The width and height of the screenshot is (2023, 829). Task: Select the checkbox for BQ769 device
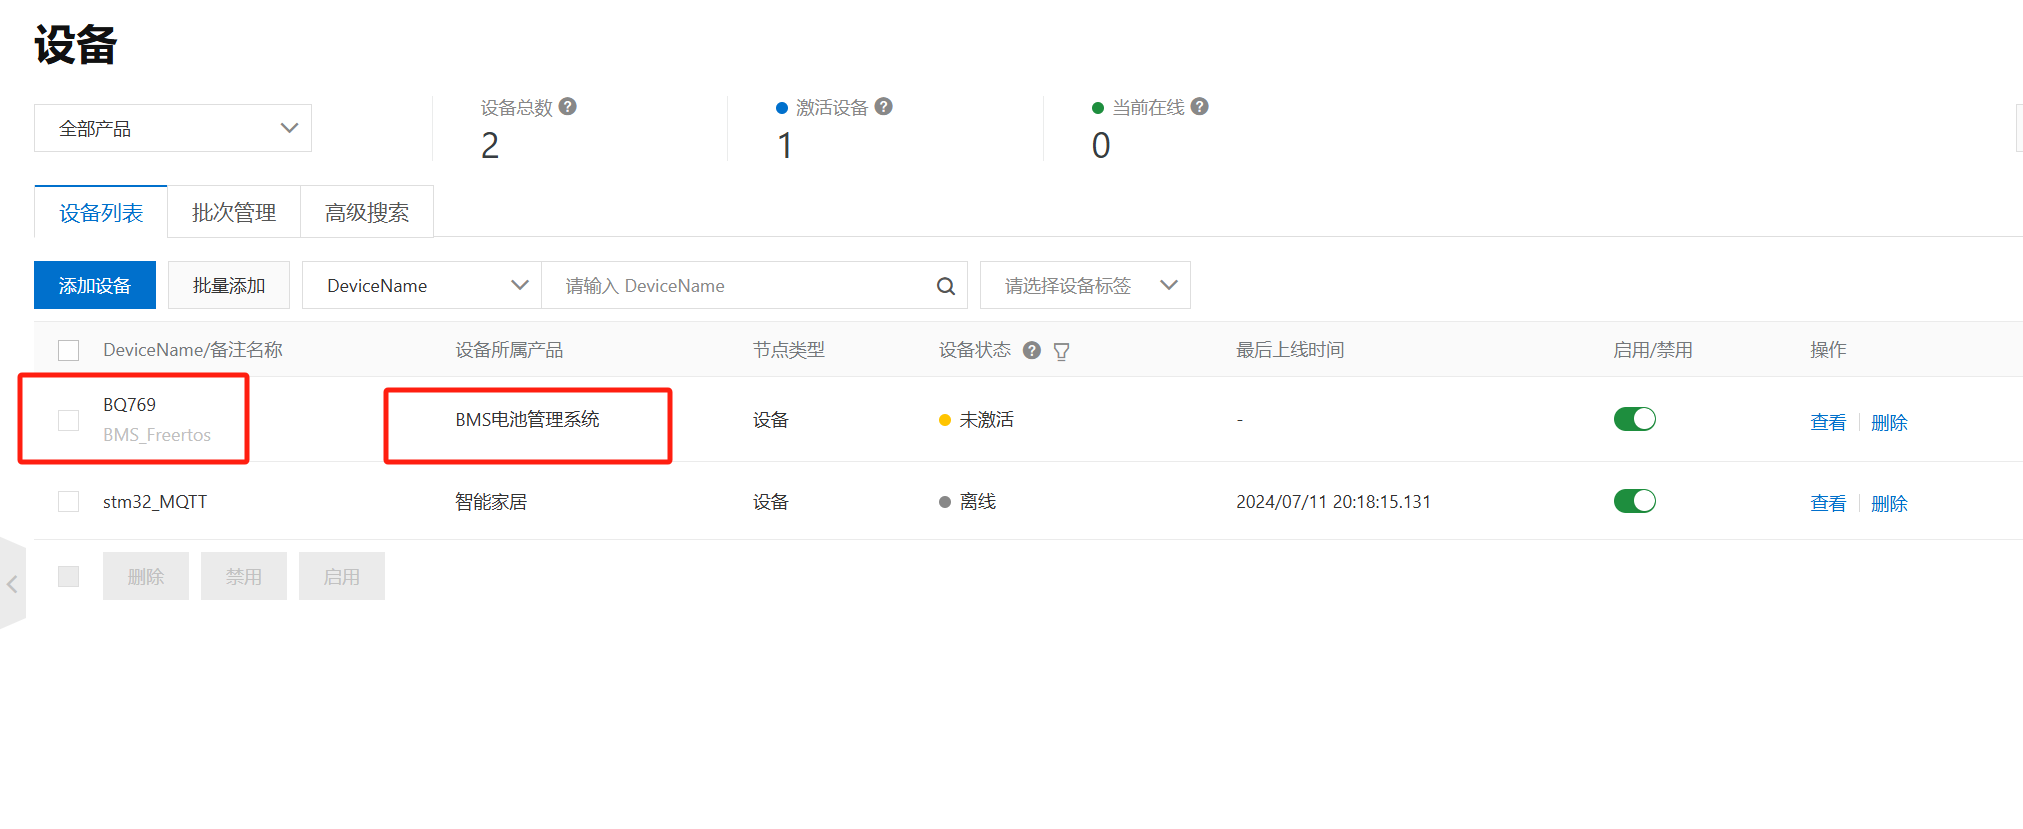click(x=68, y=420)
